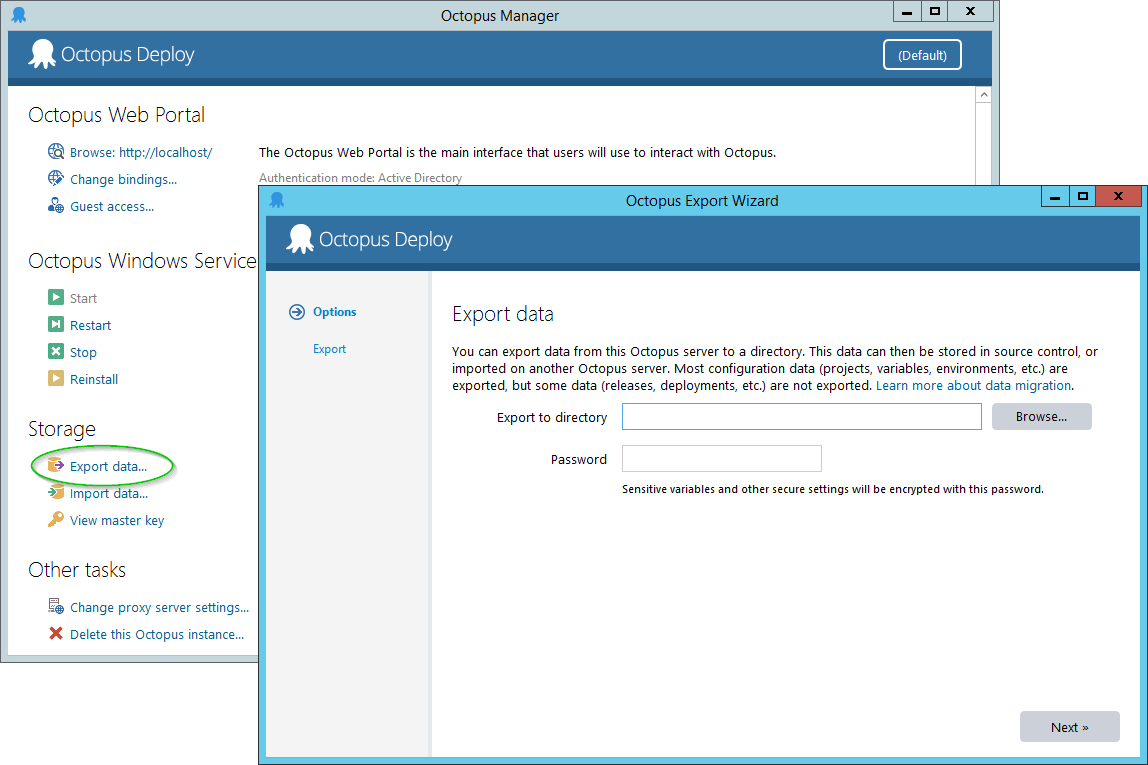Open the Import data link

(108, 493)
